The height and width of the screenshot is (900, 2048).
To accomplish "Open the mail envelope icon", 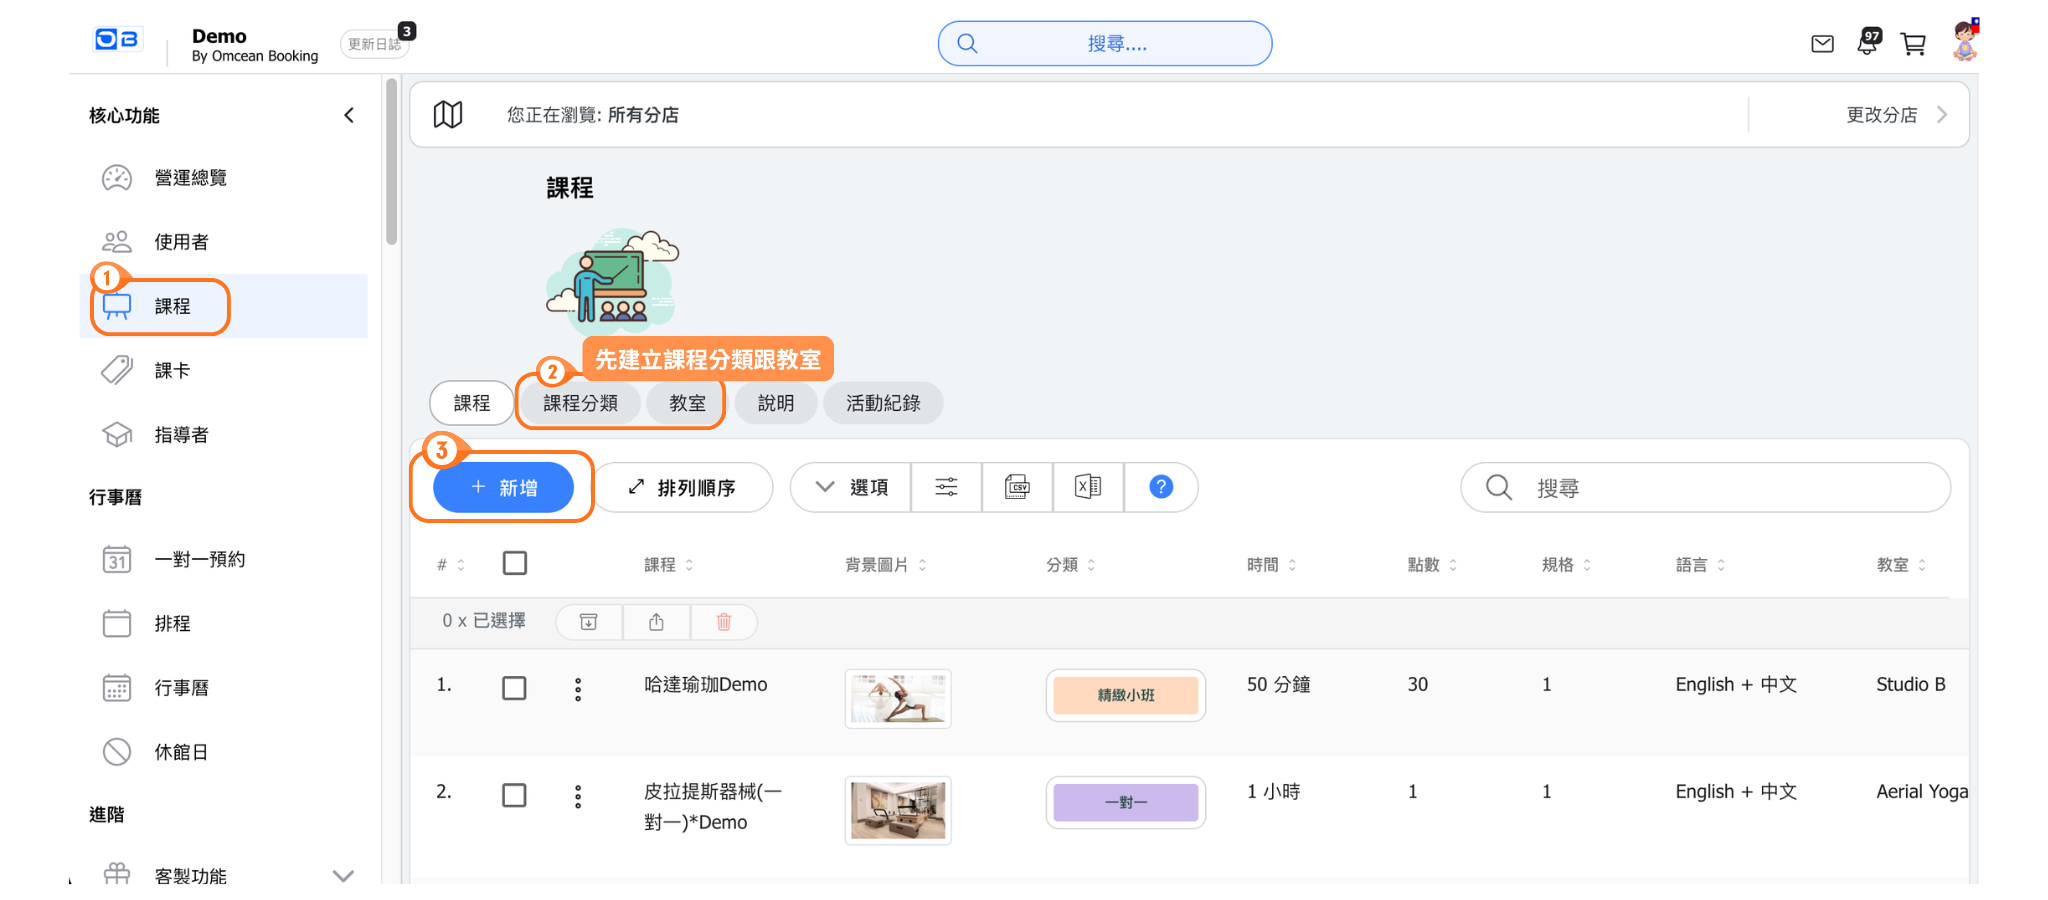I will click(x=1822, y=44).
